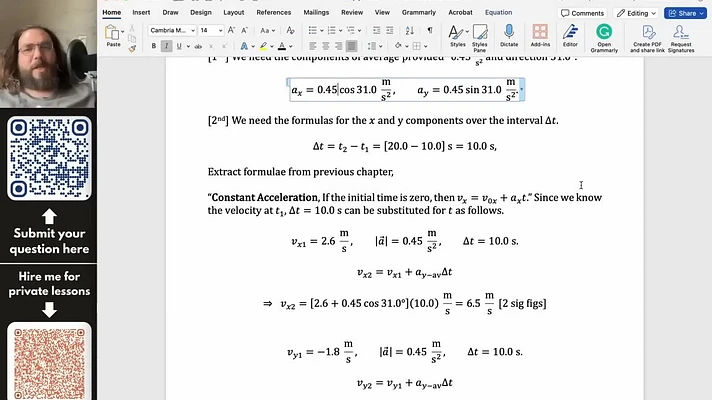Apply the font color black bar A
Image resolution: width=712 pixels, height=400 pixels.
[x=282, y=46]
